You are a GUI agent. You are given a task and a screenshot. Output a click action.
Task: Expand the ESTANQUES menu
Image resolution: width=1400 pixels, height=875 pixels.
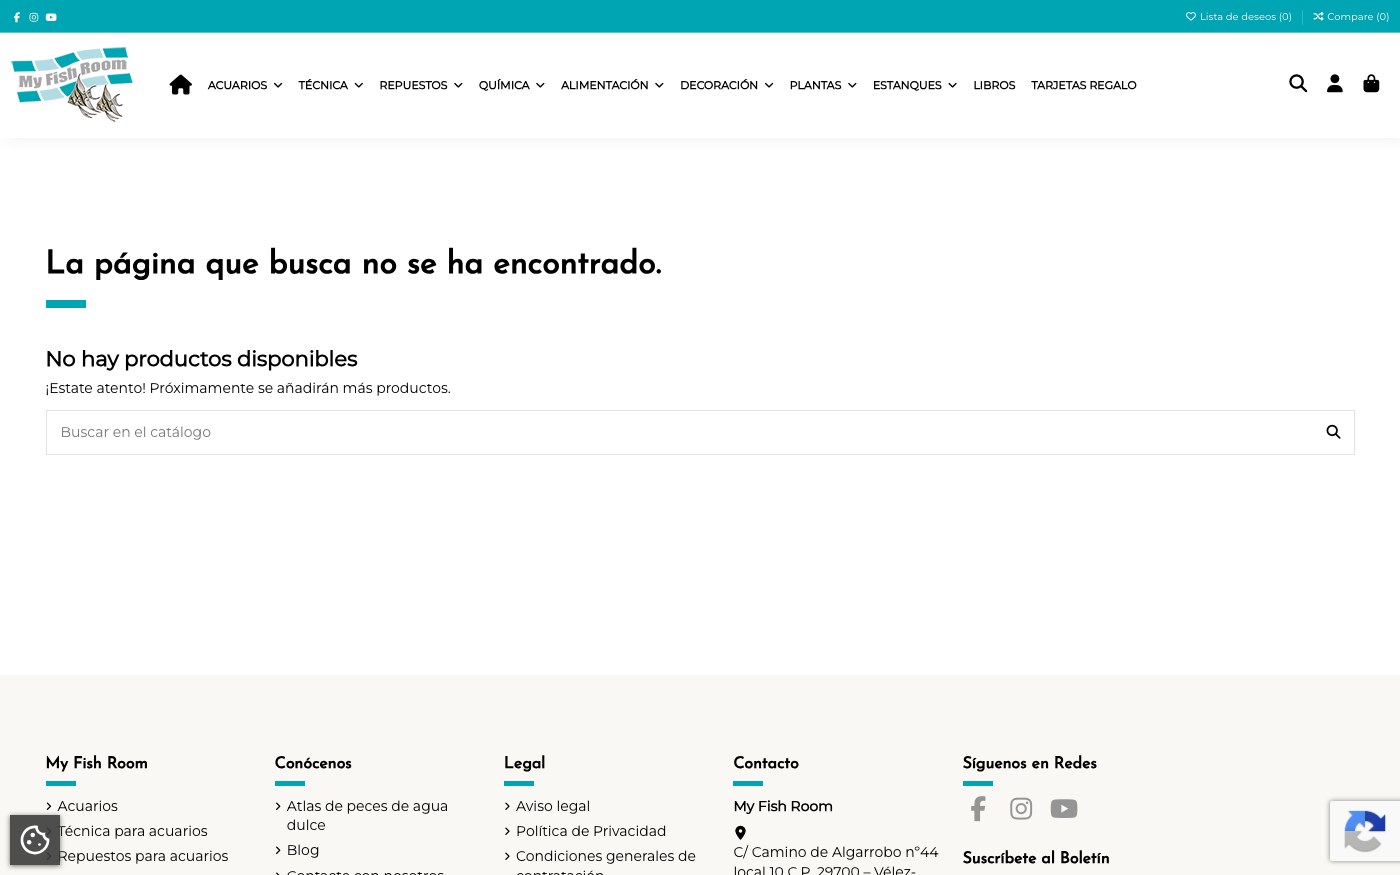(x=915, y=85)
